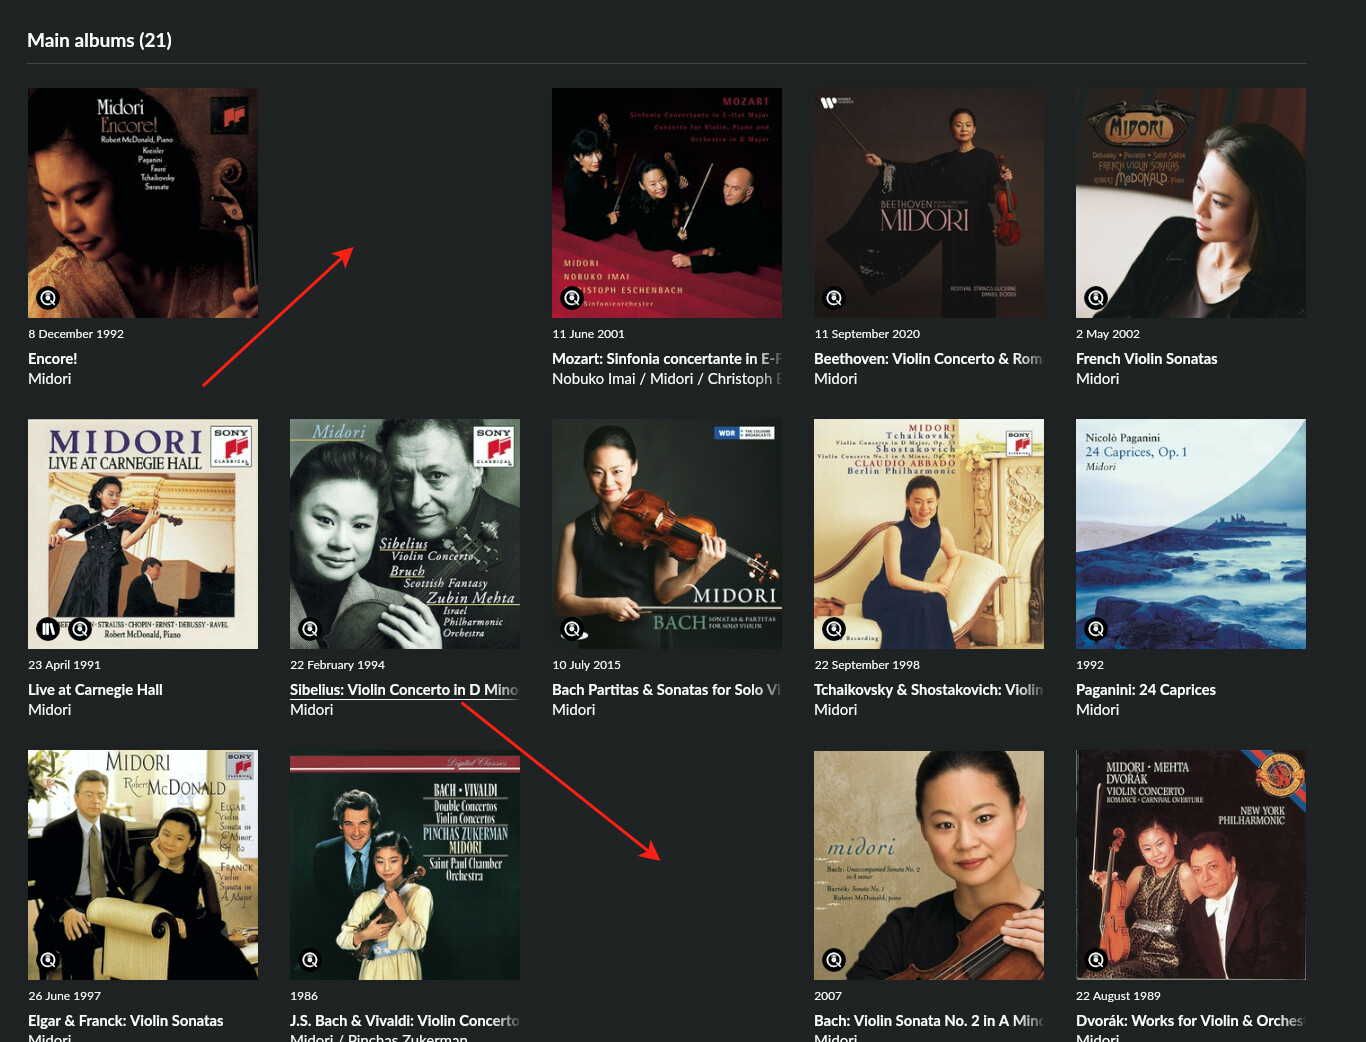Click the magnifier icon on the Beethoven Violin Concerto cover

[x=834, y=298]
